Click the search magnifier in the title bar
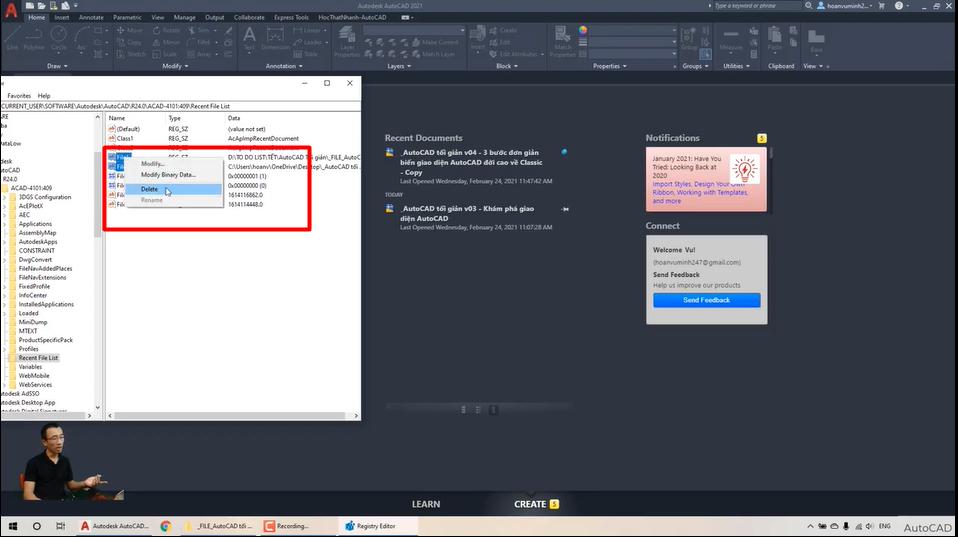 pos(808,5)
